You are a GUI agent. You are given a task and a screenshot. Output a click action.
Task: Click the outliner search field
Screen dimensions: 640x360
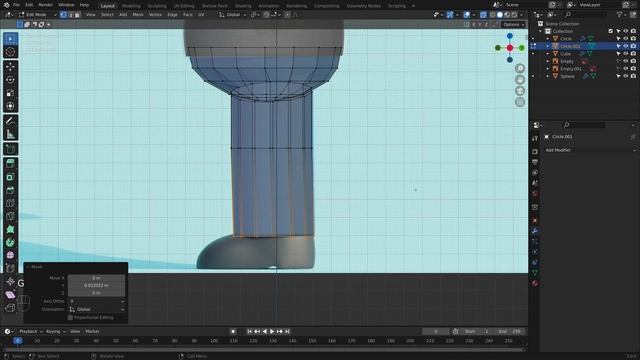pyautogui.click(x=586, y=15)
